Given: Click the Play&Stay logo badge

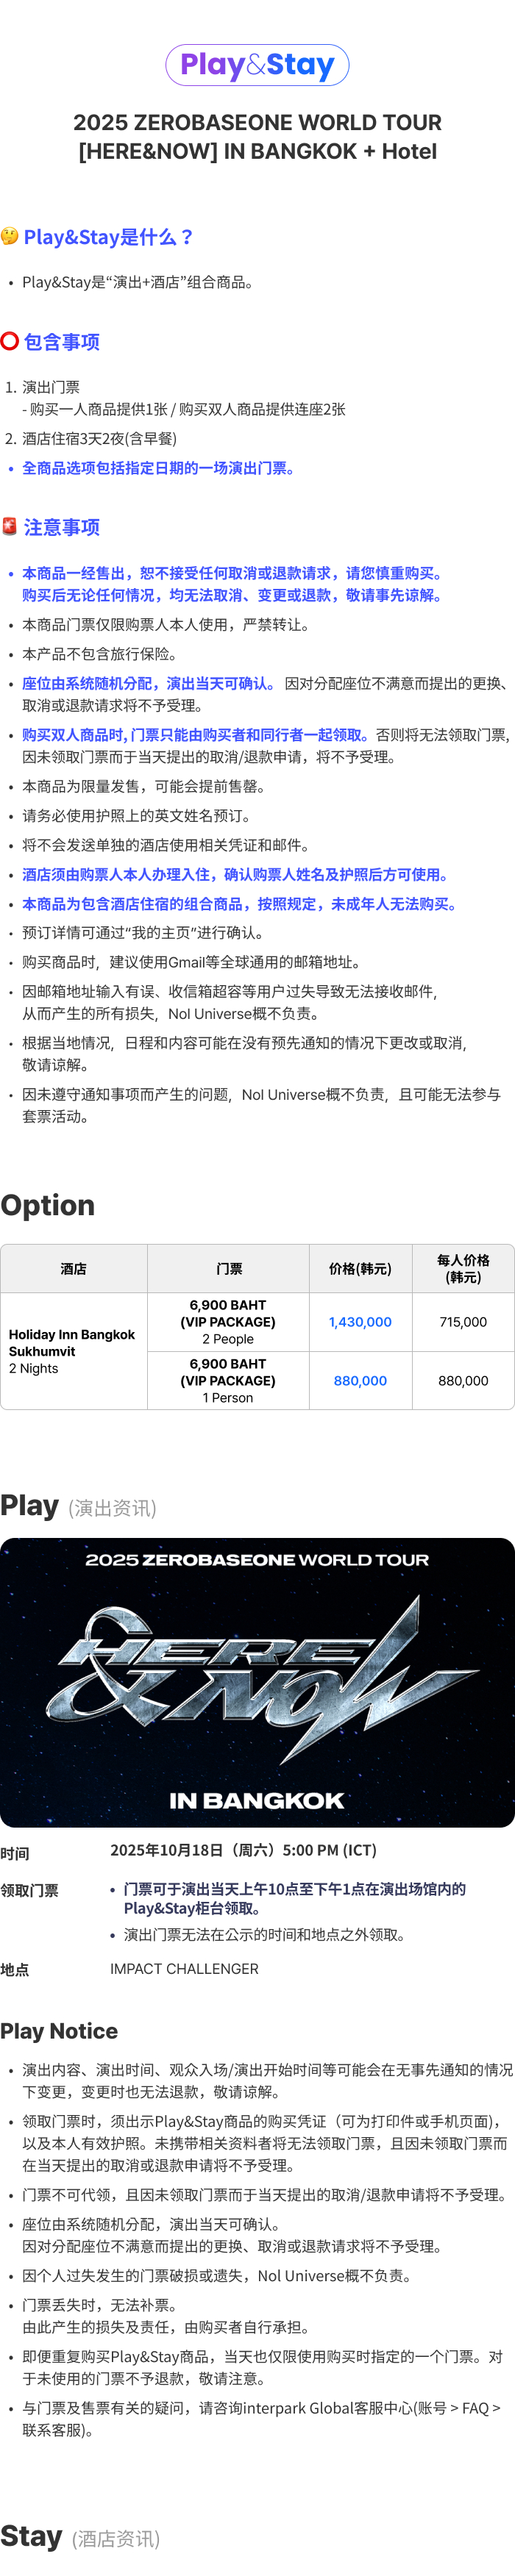Looking at the screenshot, I should pyautogui.click(x=257, y=65).
